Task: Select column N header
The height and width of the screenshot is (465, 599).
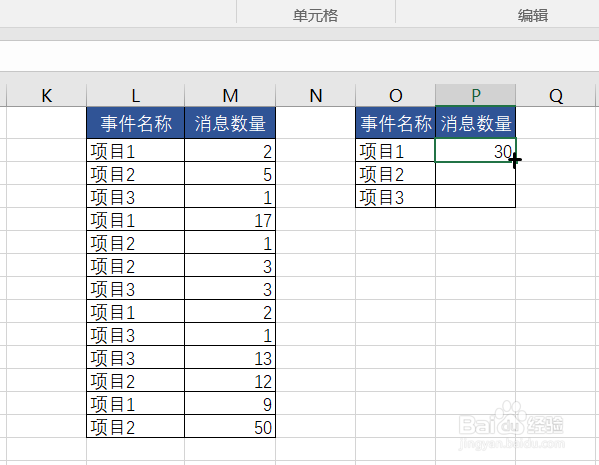Action: click(x=316, y=96)
